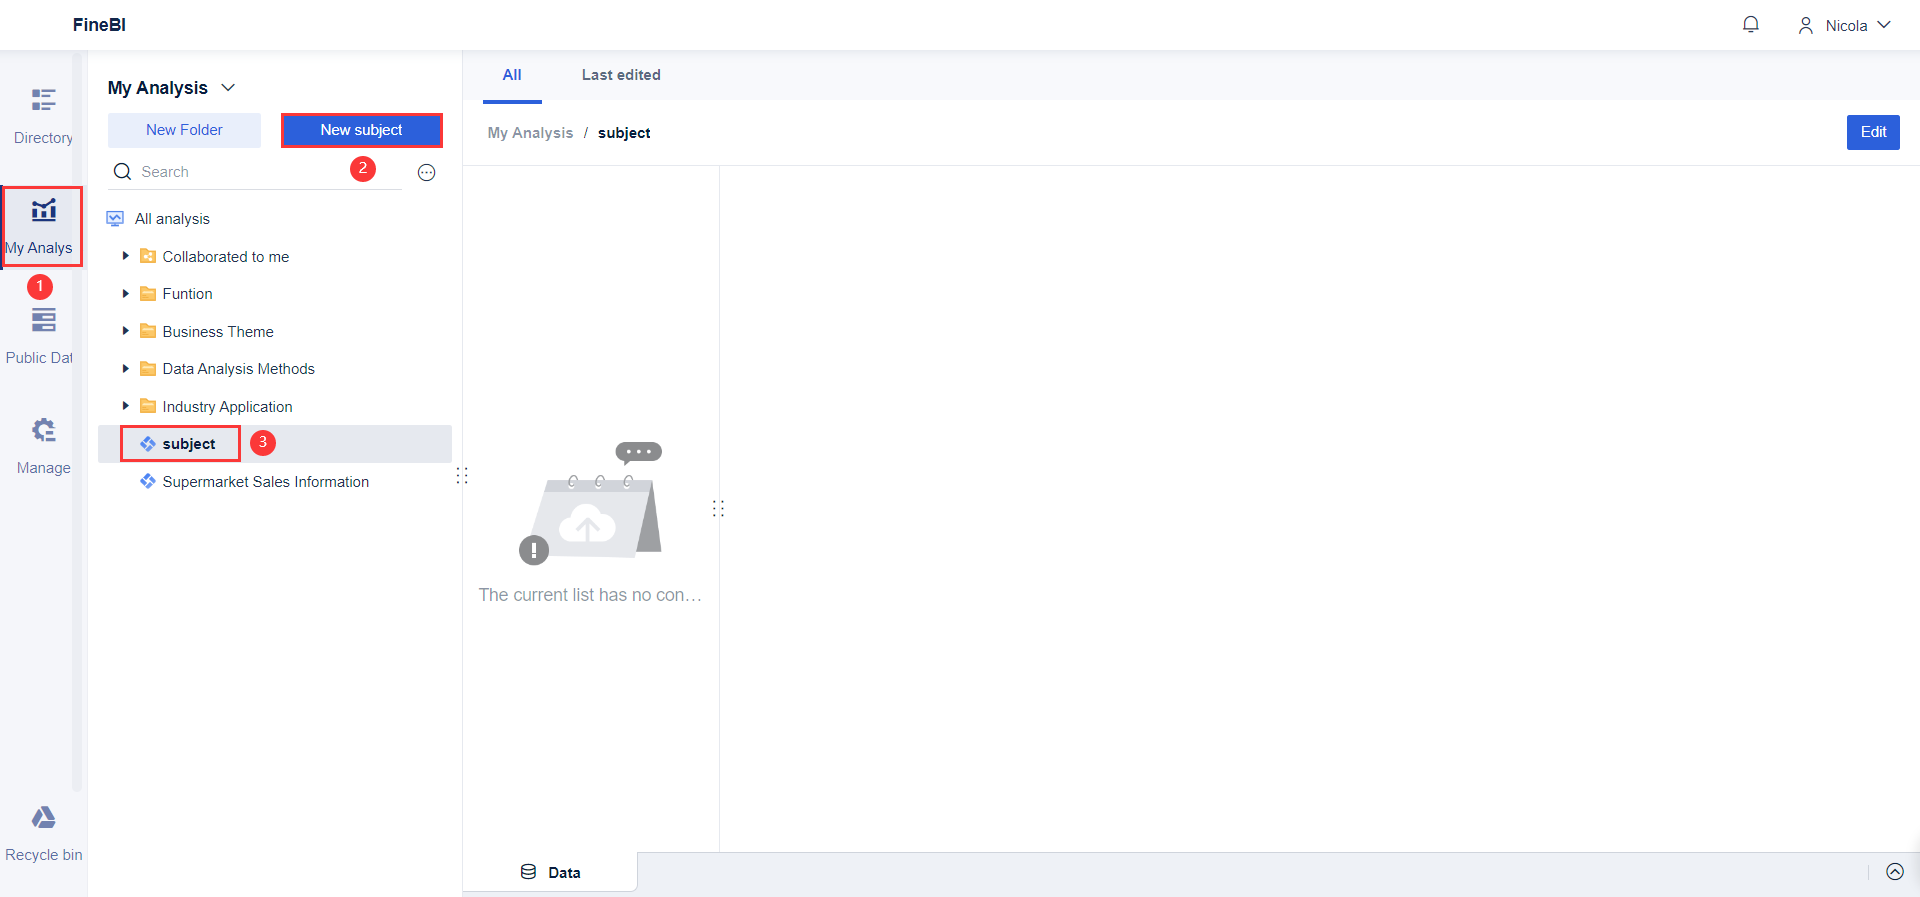Image resolution: width=1920 pixels, height=897 pixels.
Task: Click the Nicola user profile icon
Action: pyautogui.click(x=1805, y=25)
